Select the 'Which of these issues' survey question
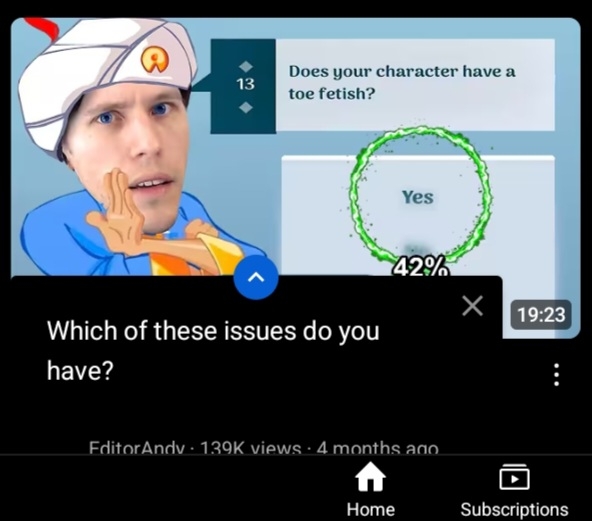 tap(213, 350)
